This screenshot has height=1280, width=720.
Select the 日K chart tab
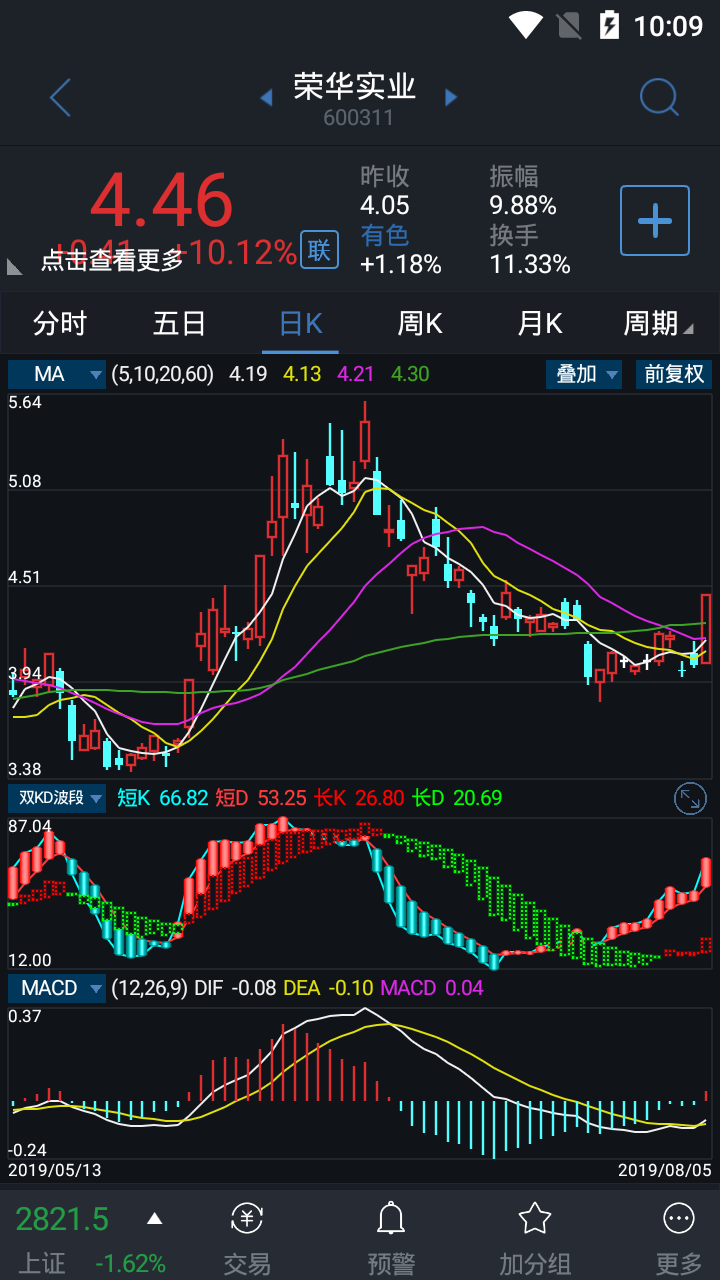(300, 323)
